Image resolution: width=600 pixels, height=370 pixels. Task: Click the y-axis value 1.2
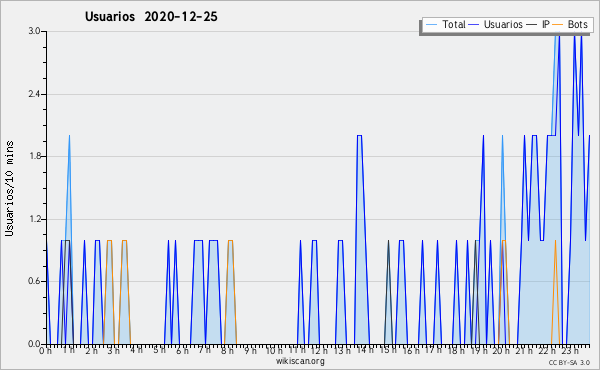(x=34, y=219)
